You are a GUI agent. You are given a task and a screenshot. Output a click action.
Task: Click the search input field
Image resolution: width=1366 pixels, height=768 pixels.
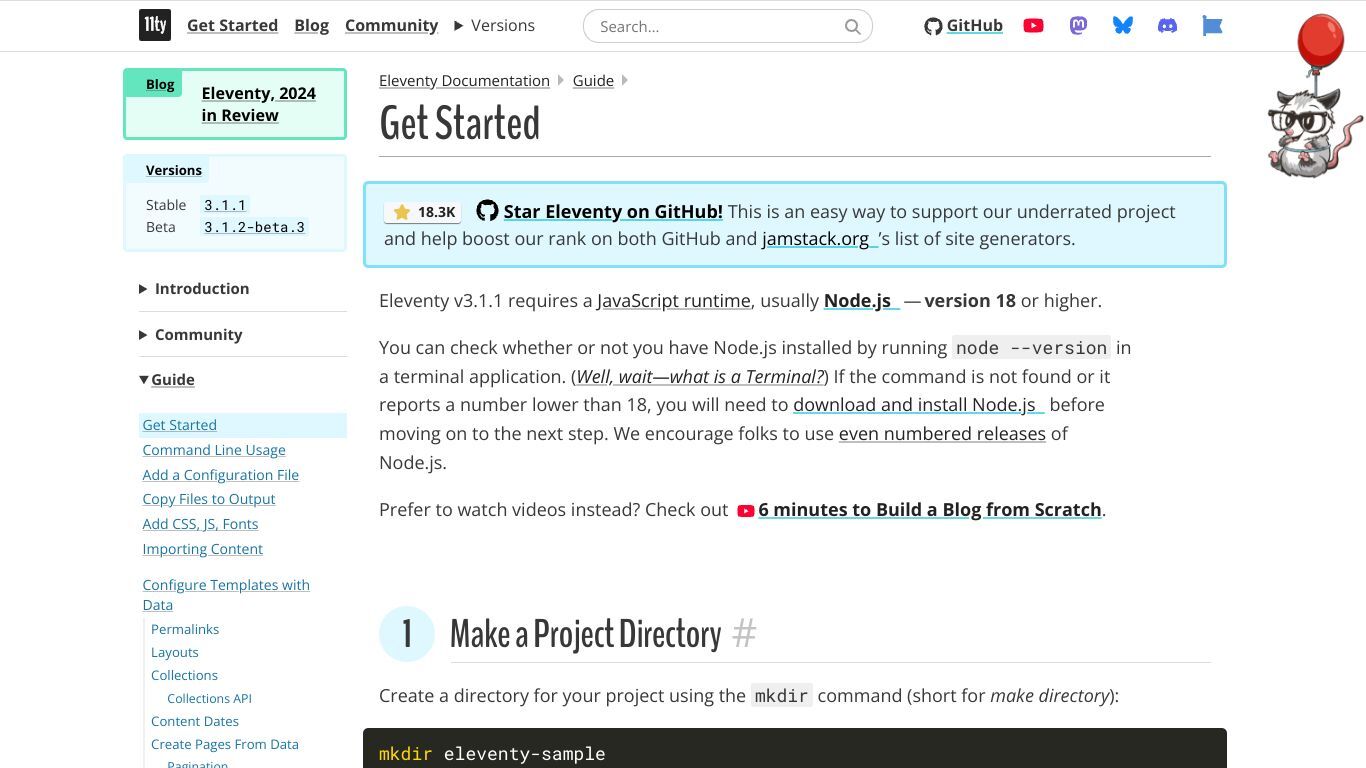pyautogui.click(x=728, y=26)
